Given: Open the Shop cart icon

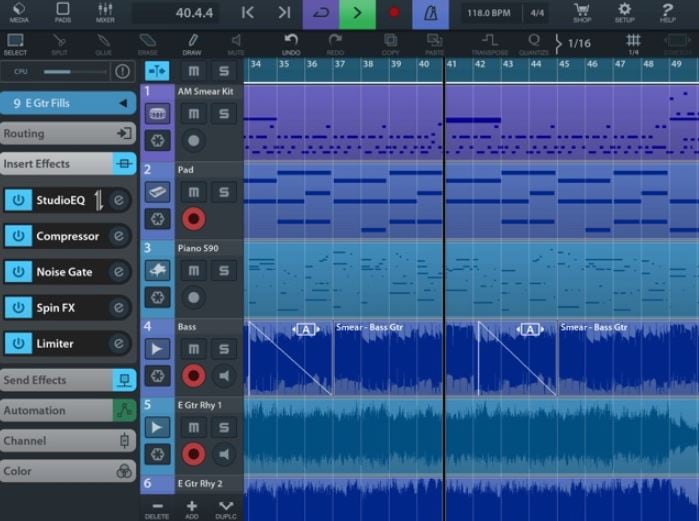Looking at the screenshot, I should pyautogui.click(x=582, y=12).
